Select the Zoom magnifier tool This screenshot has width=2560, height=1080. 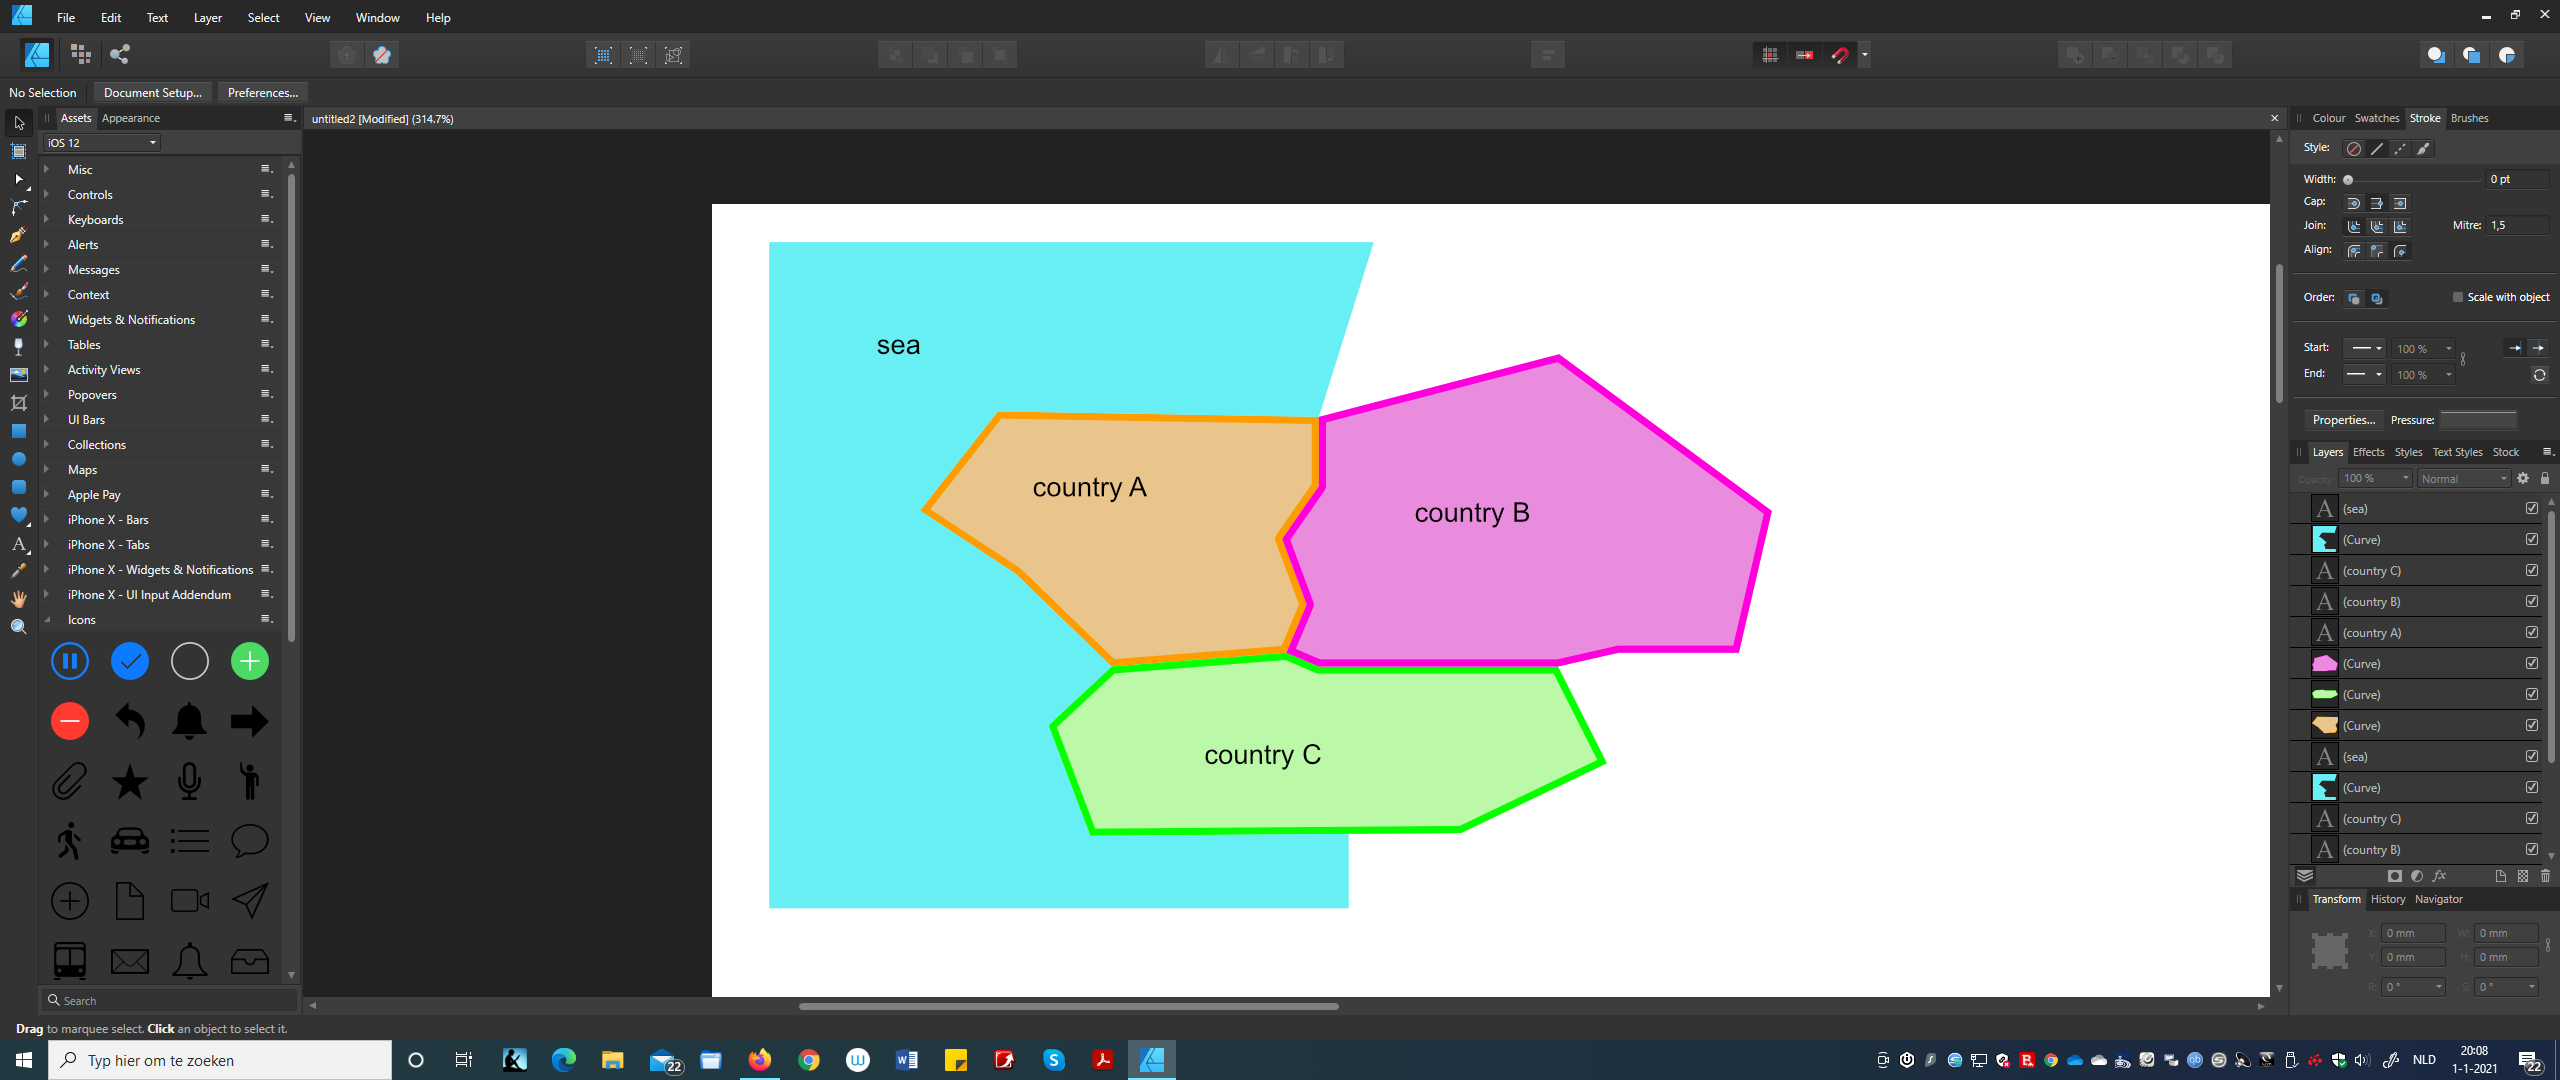coord(18,627)
